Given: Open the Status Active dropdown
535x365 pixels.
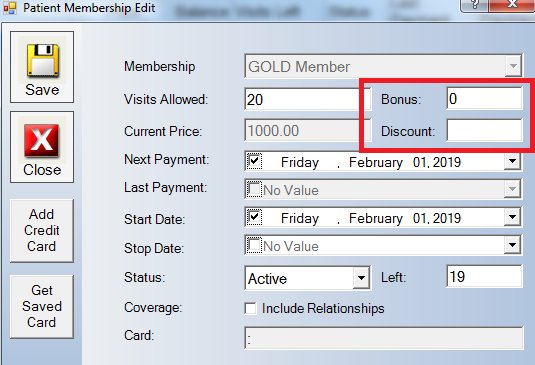Looking at the screenshot, I should 361,278.
